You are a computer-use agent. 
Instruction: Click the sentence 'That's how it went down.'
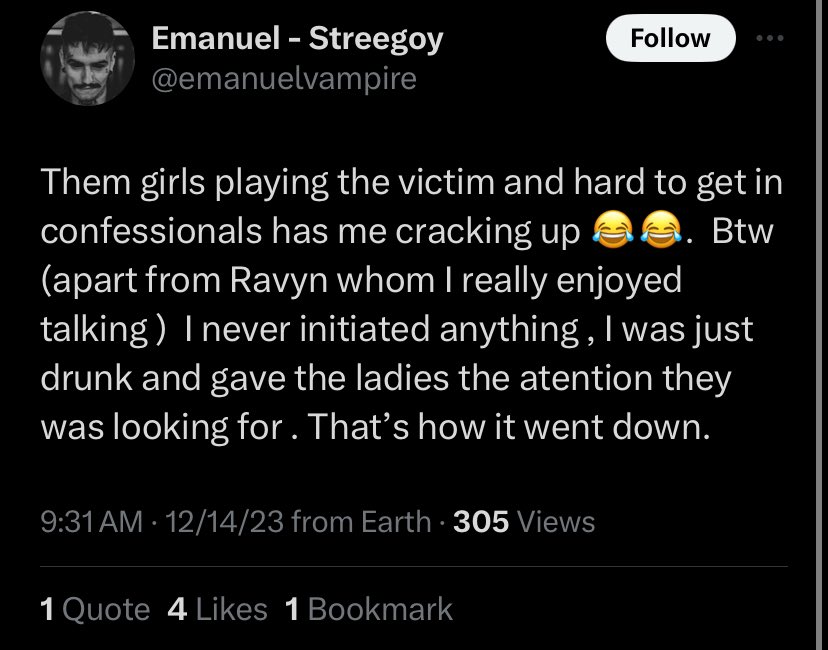point(509,427)
